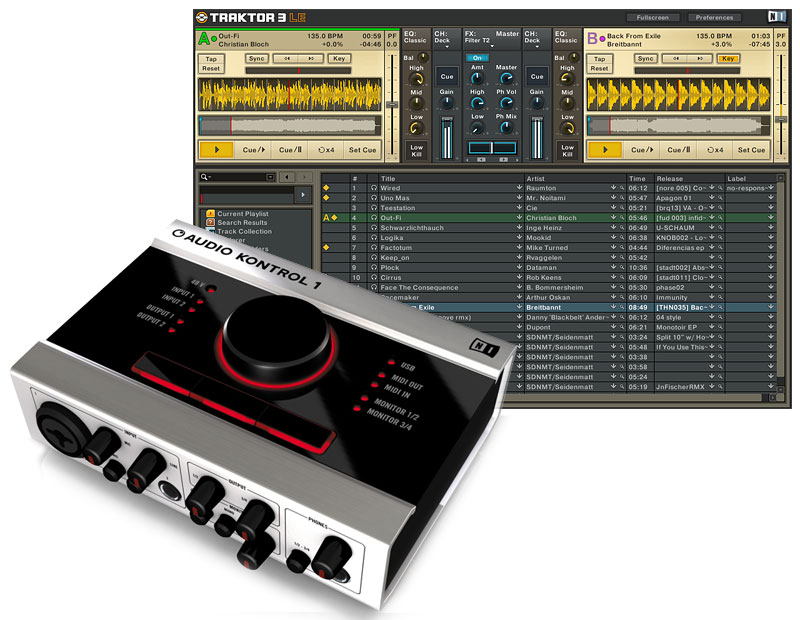Screen dimensions: 800x620
Task: Click Deck B Cue/Pause button
Action: pos(679,150)
